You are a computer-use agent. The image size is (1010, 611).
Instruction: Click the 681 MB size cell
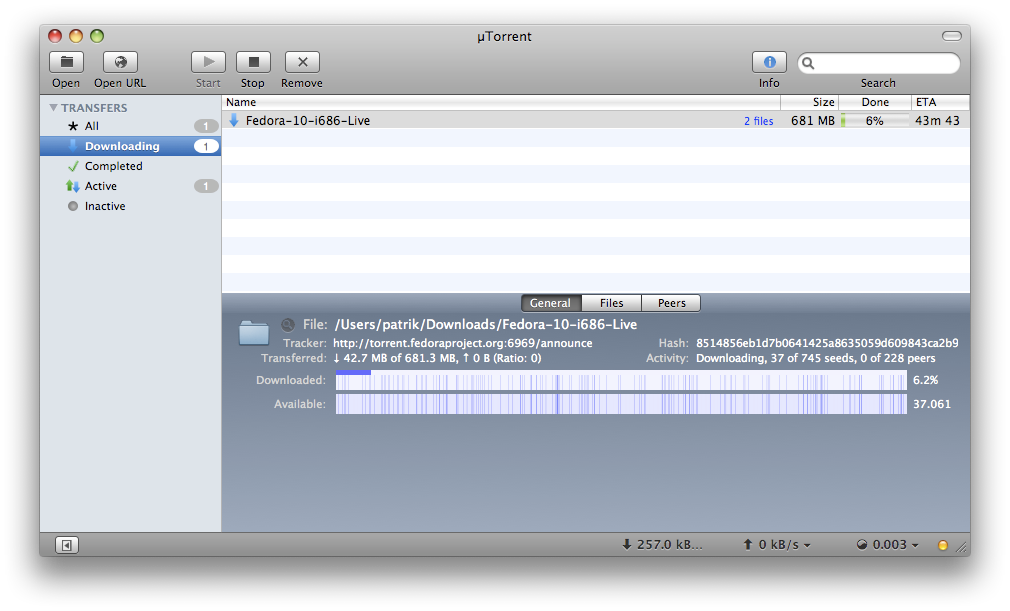(813, 120)
